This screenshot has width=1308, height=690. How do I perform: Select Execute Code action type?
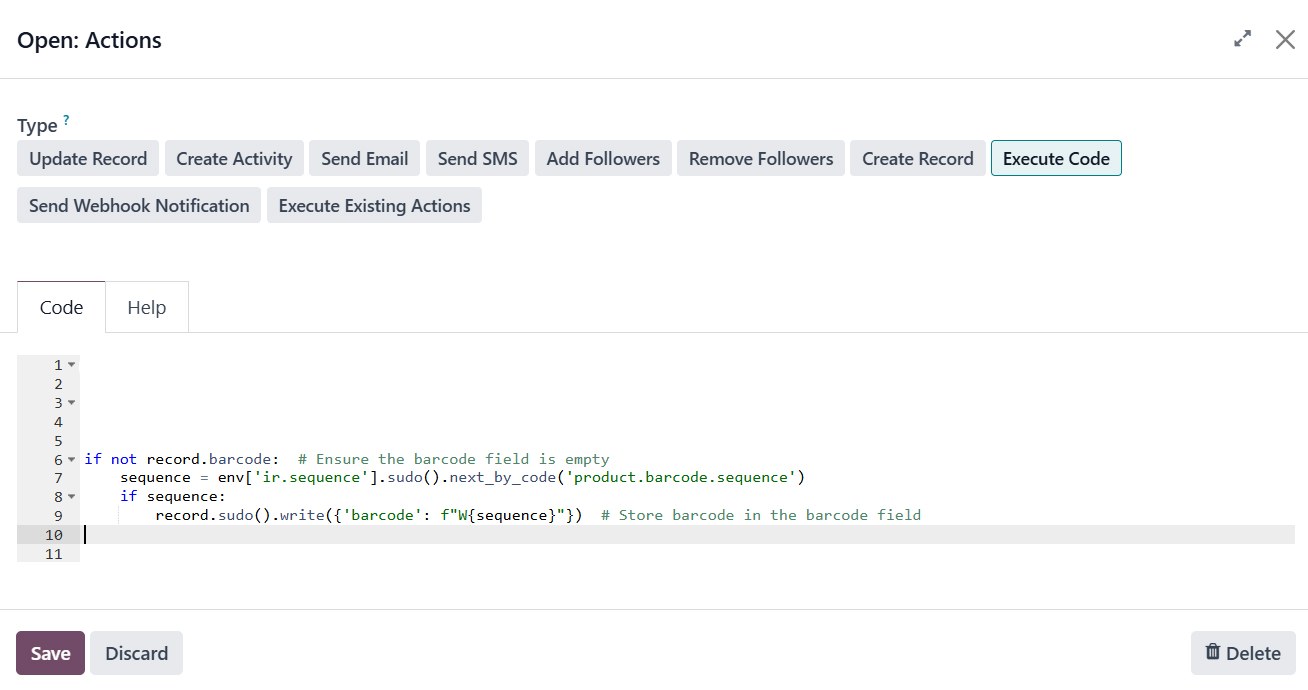[1056, 158]
